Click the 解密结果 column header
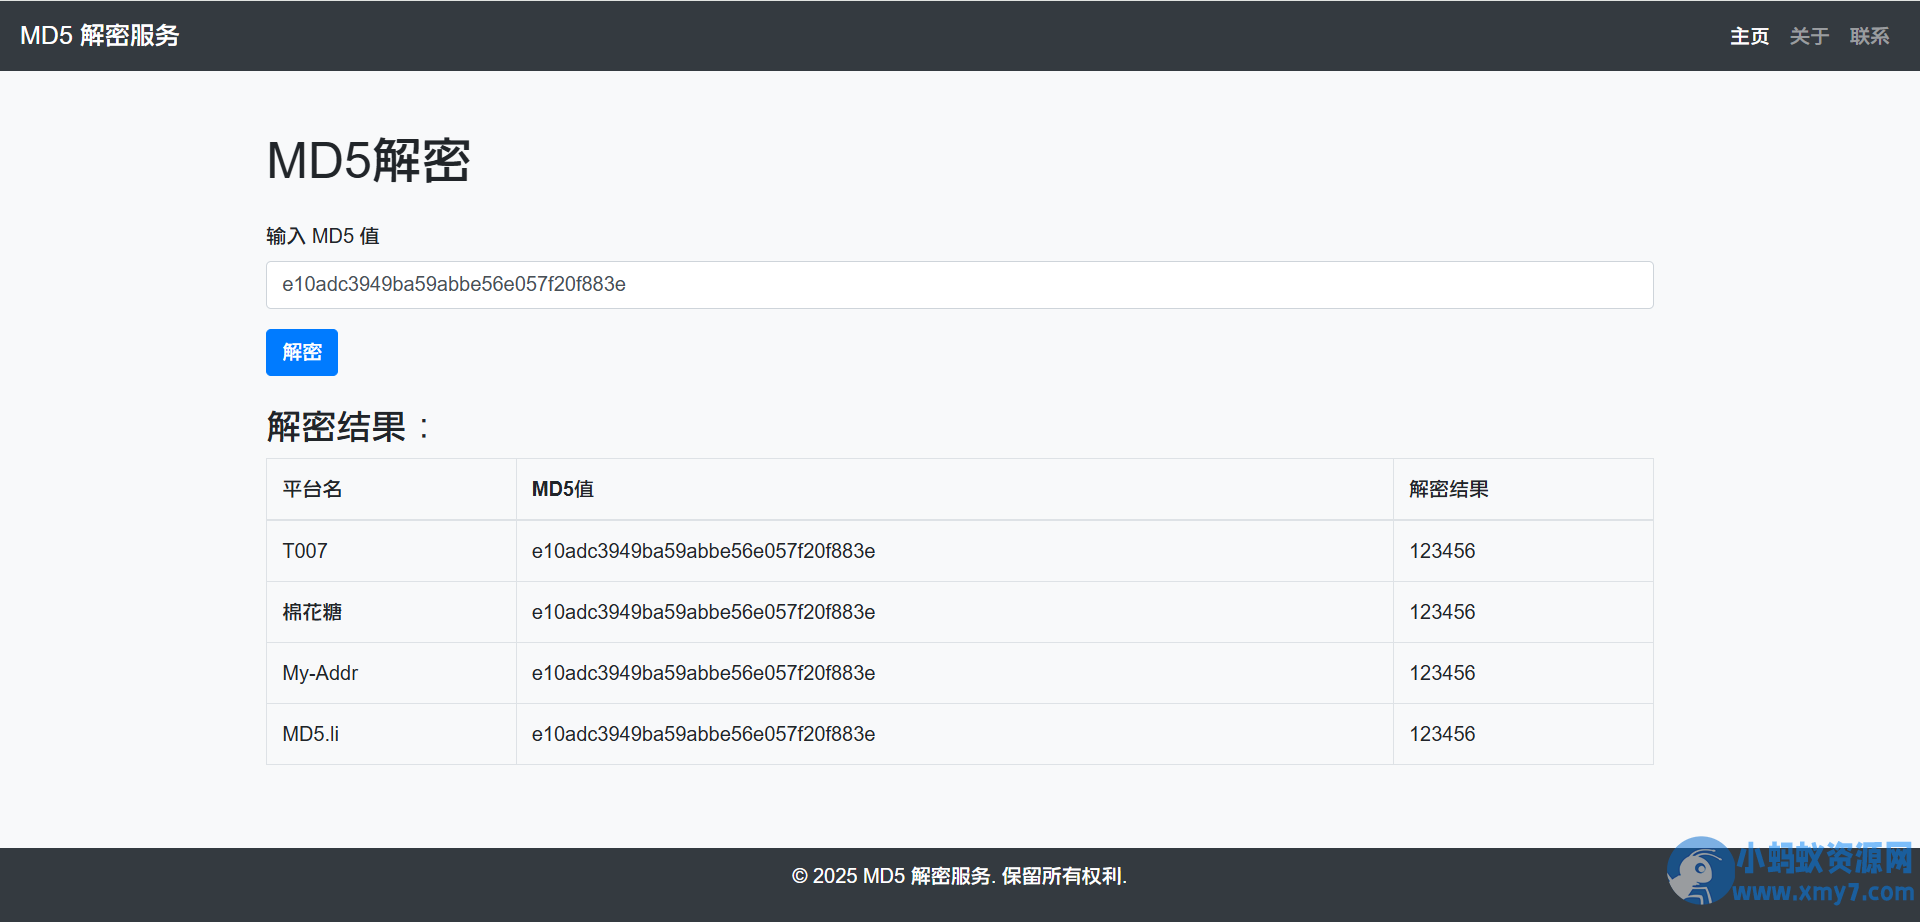This screenshot has height=922, width=1920. (1449, 489)
